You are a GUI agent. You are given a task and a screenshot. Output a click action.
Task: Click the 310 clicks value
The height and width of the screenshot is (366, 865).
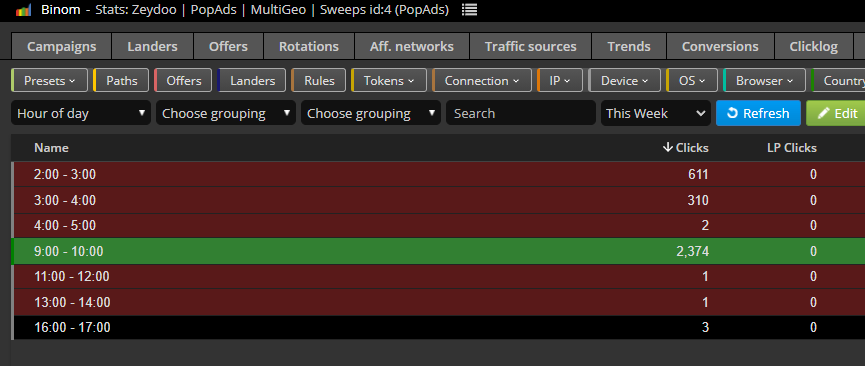tap(698, 200)
